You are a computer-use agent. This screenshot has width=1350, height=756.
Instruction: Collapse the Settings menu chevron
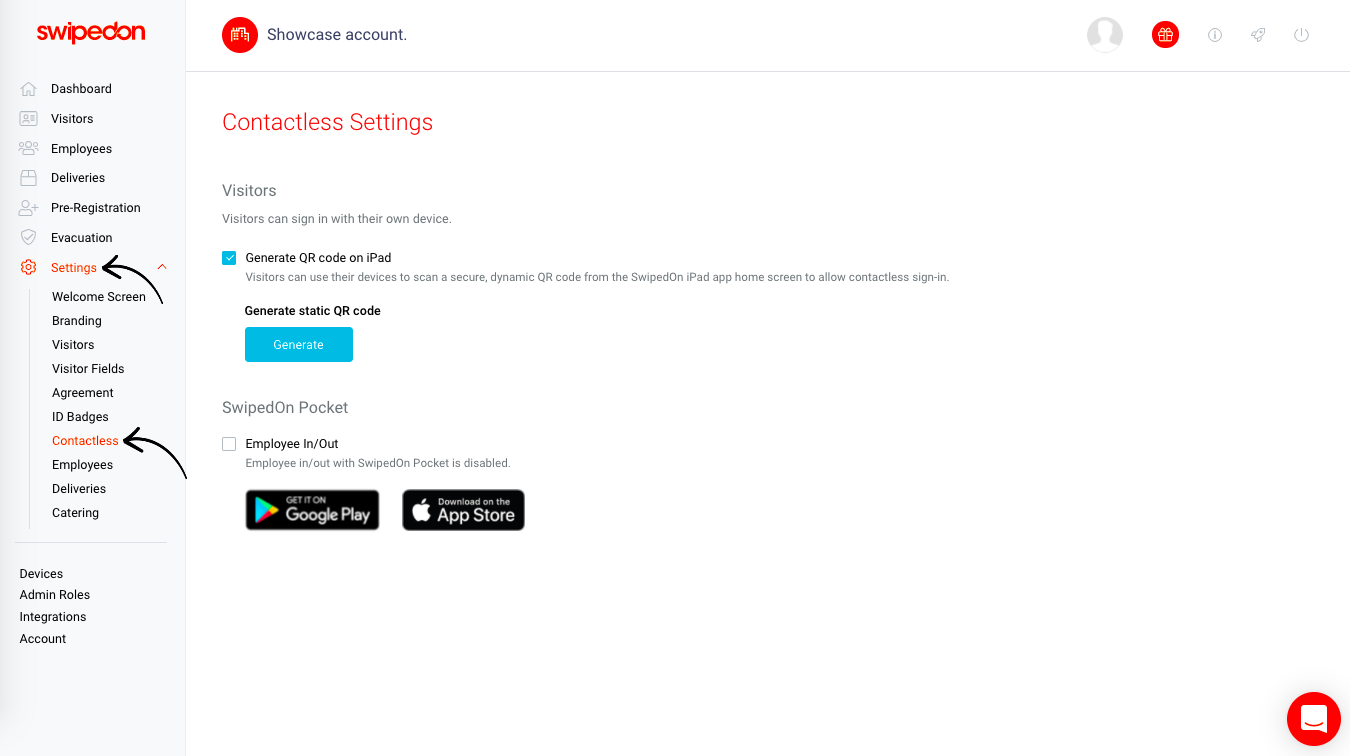click(162, 267)
